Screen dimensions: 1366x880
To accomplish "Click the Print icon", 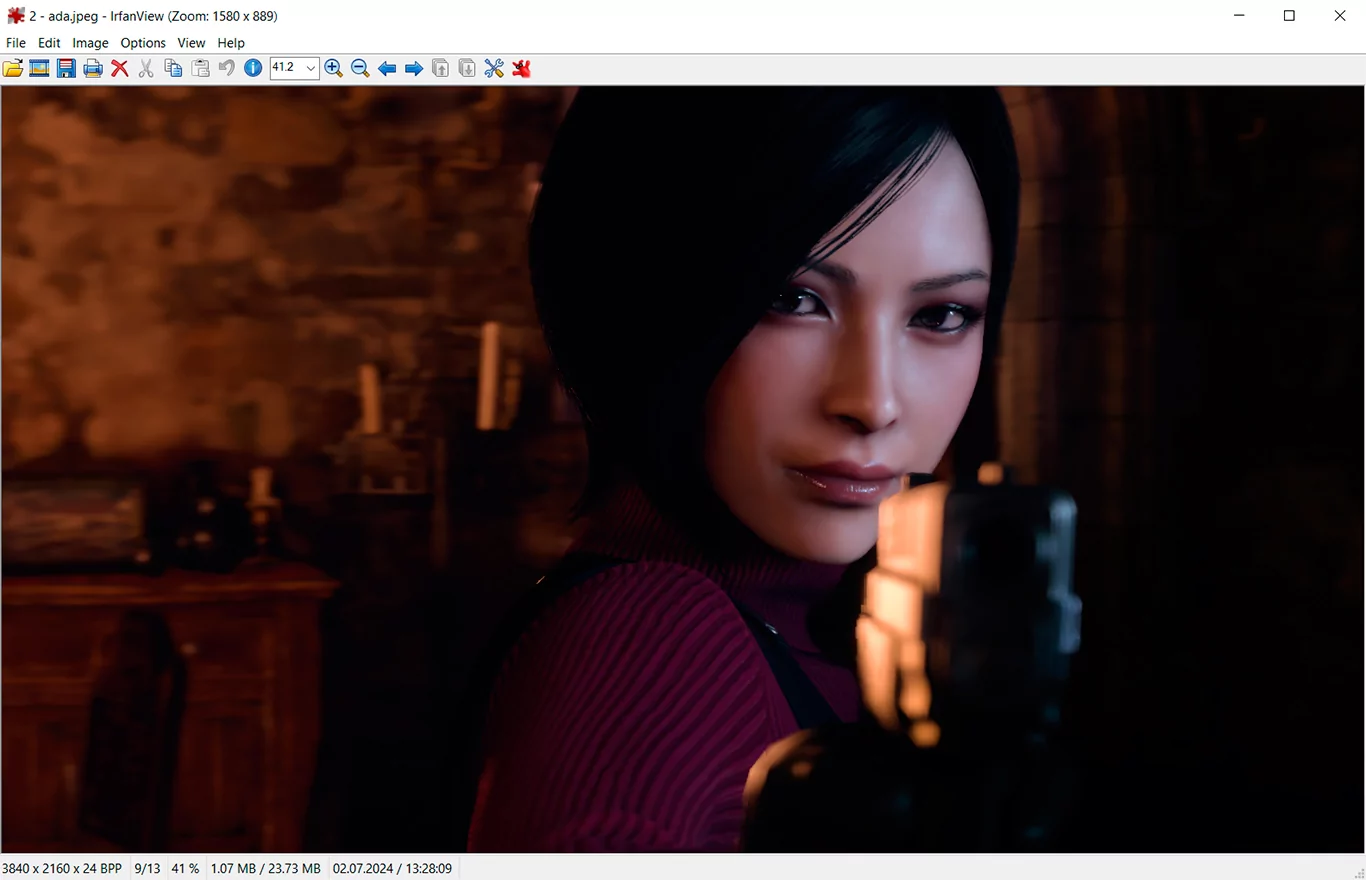I will [x=93, y=68].
